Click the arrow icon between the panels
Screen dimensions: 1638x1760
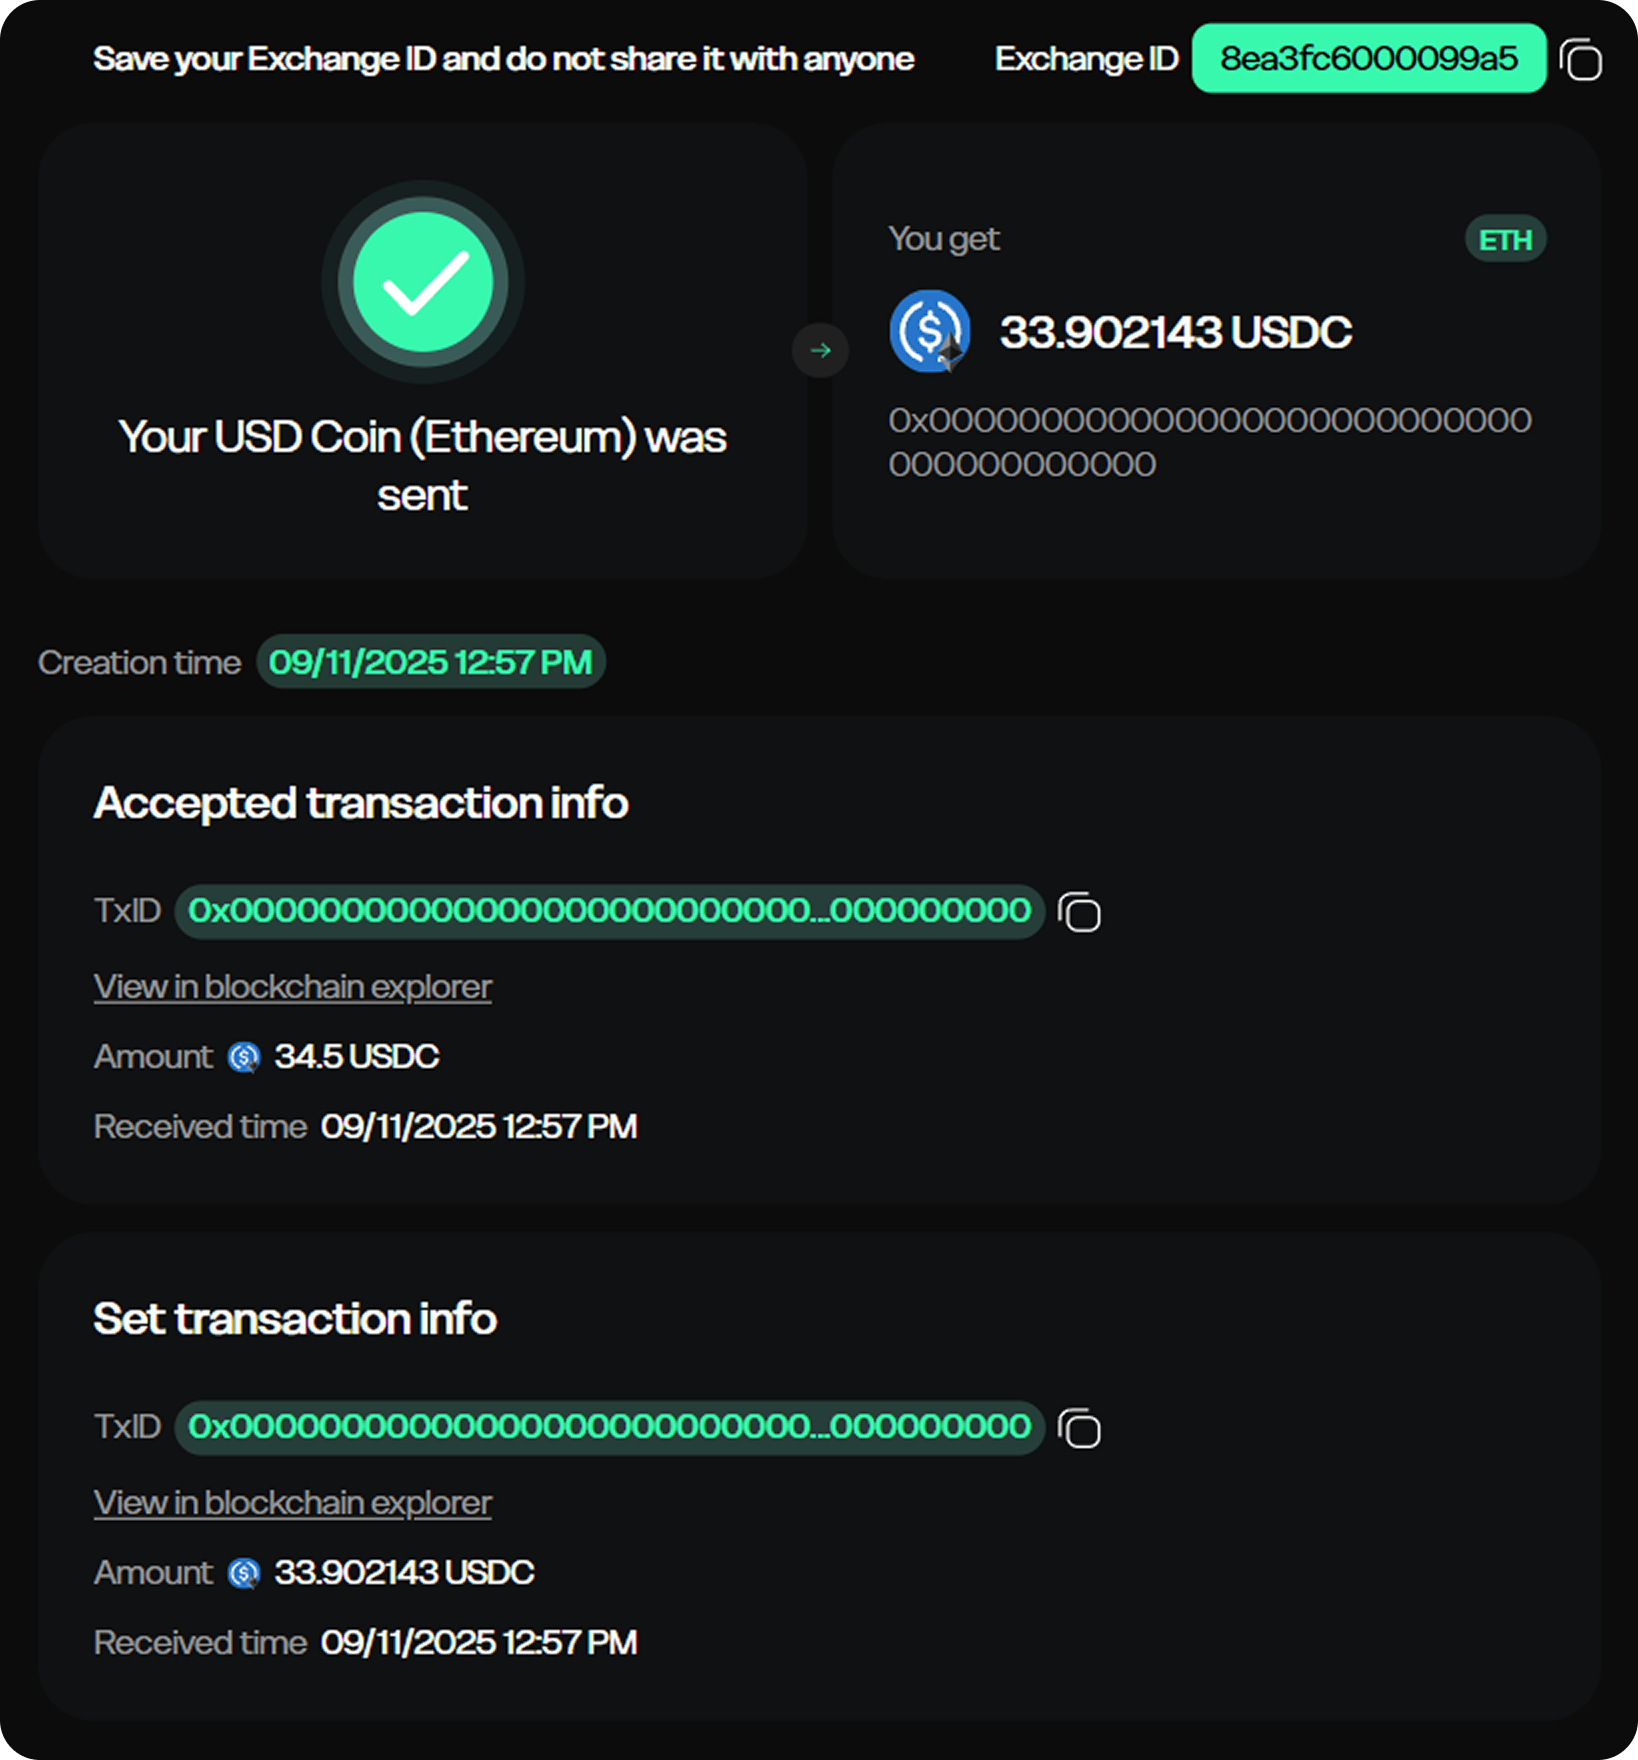tap(820, 350)
